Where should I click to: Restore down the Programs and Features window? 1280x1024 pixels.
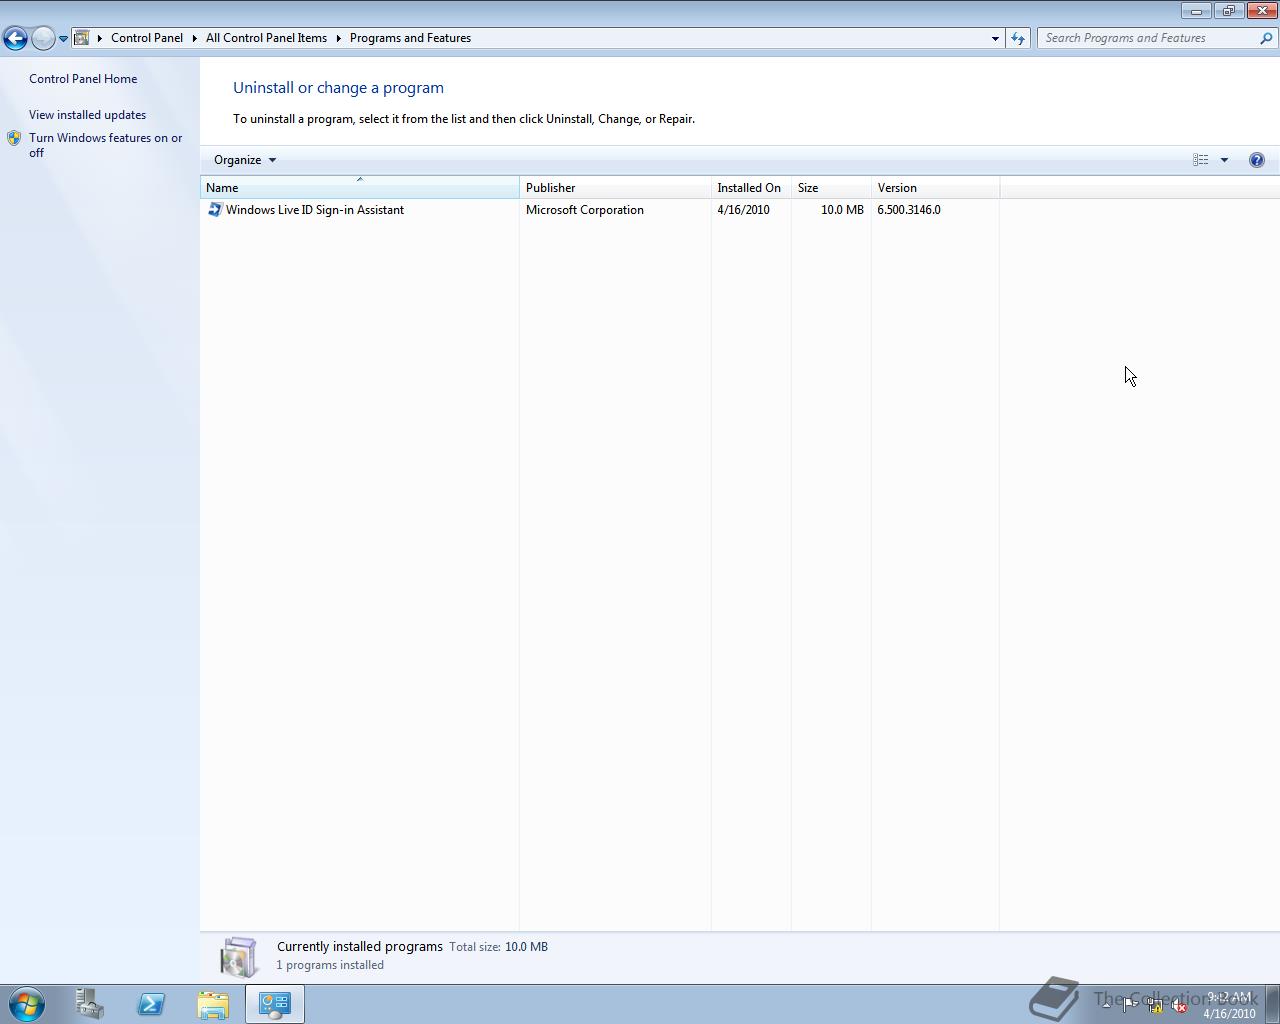point(1229,11)
